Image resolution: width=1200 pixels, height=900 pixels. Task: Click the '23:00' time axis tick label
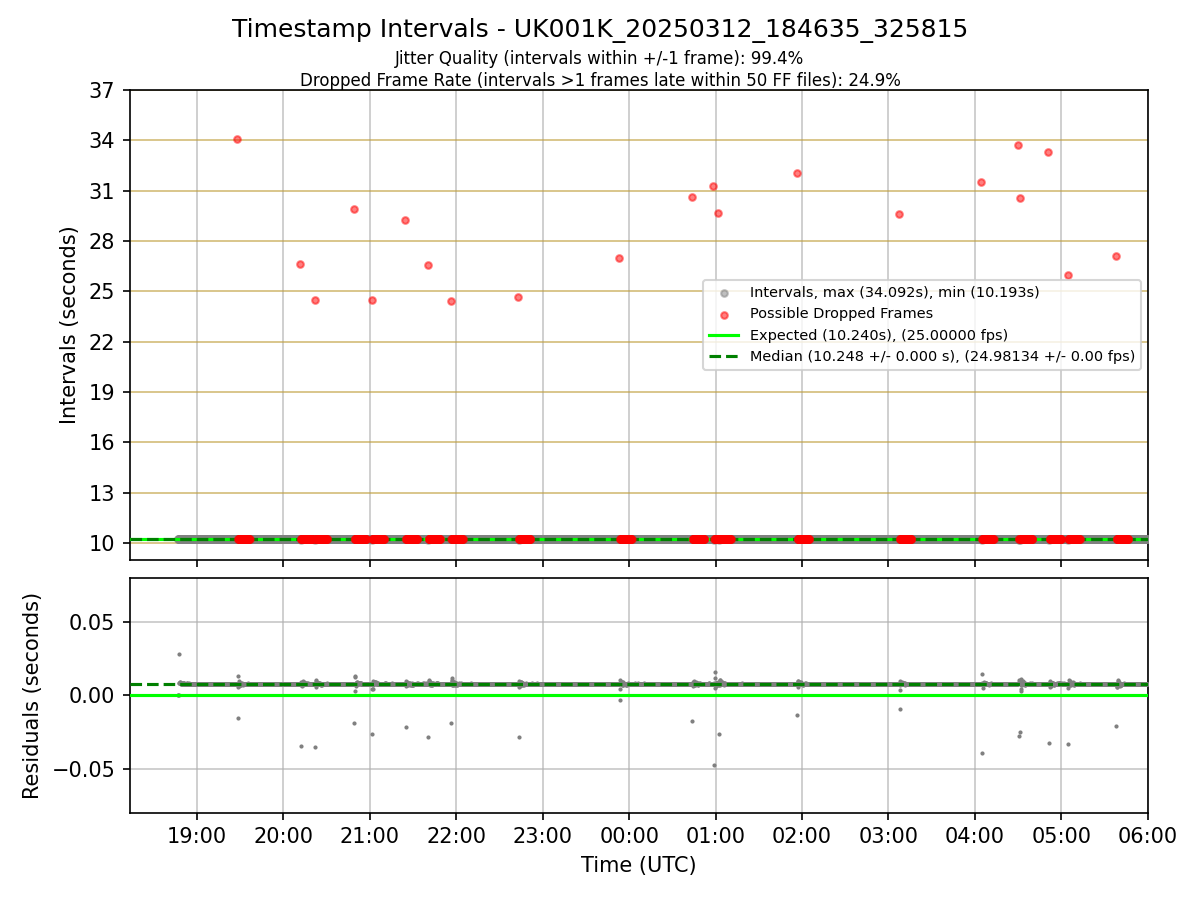point(543,834)
